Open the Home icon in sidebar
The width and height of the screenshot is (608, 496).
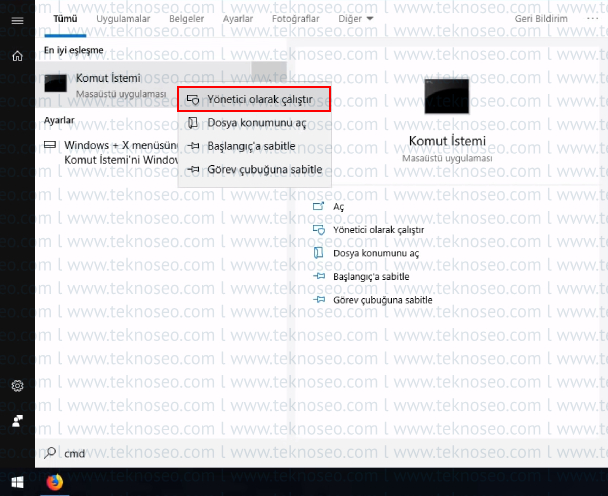tap(17, 56)
